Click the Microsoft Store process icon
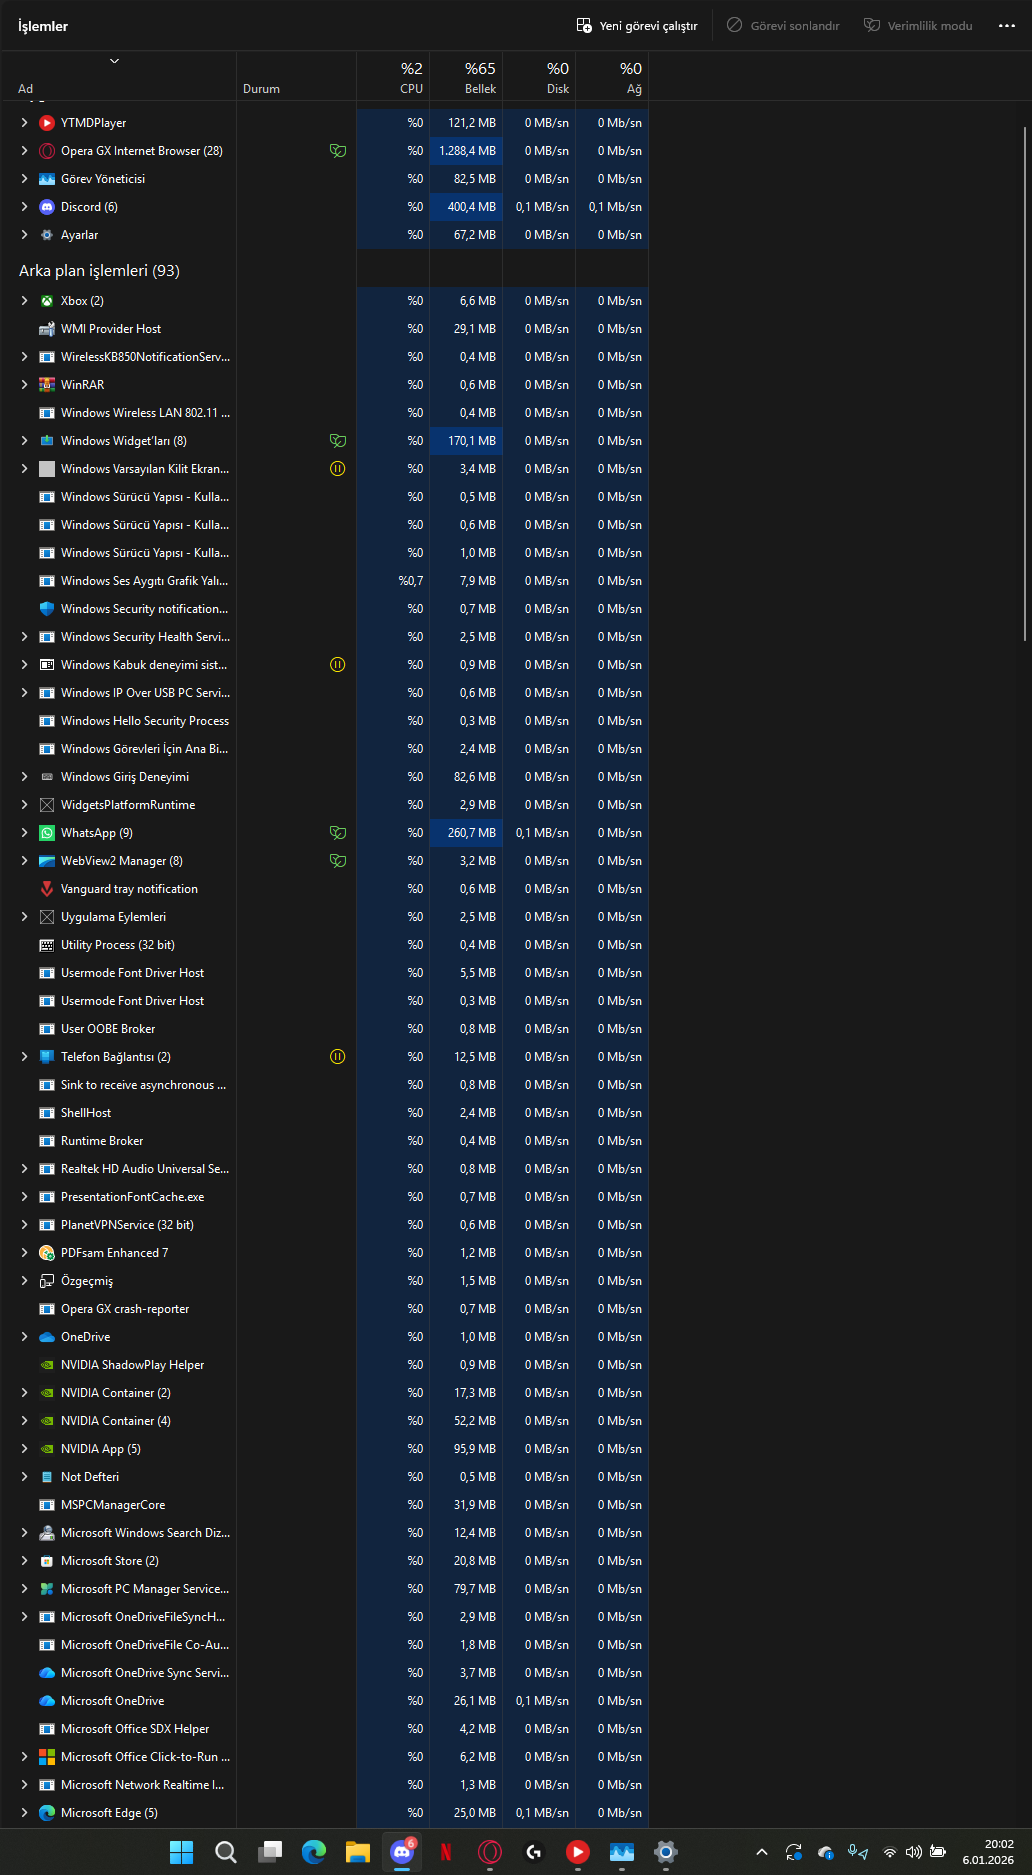Screen dimensions: 1032x1875 pos(47,1561)
